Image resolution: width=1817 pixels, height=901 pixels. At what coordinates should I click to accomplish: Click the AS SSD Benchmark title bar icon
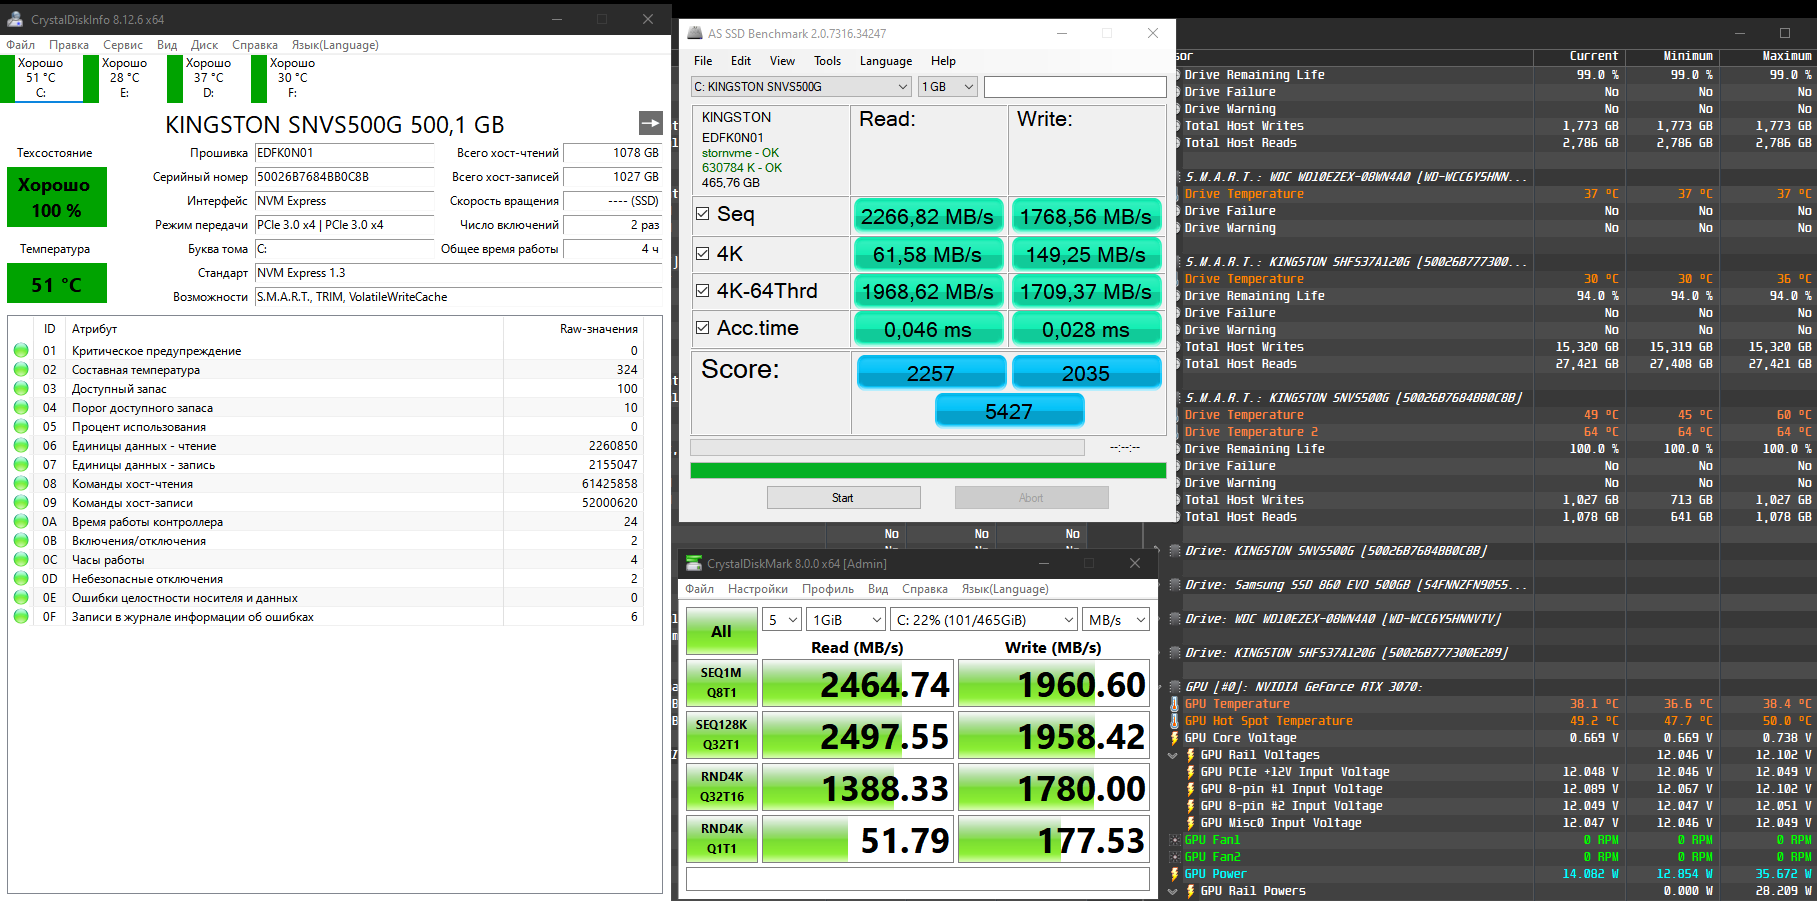[694, 33]
